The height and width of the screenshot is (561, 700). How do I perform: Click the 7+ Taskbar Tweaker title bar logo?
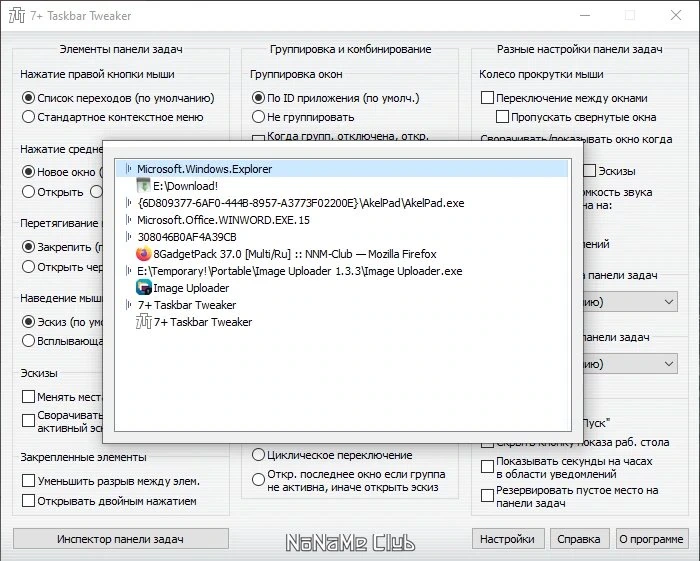[17, 16]
